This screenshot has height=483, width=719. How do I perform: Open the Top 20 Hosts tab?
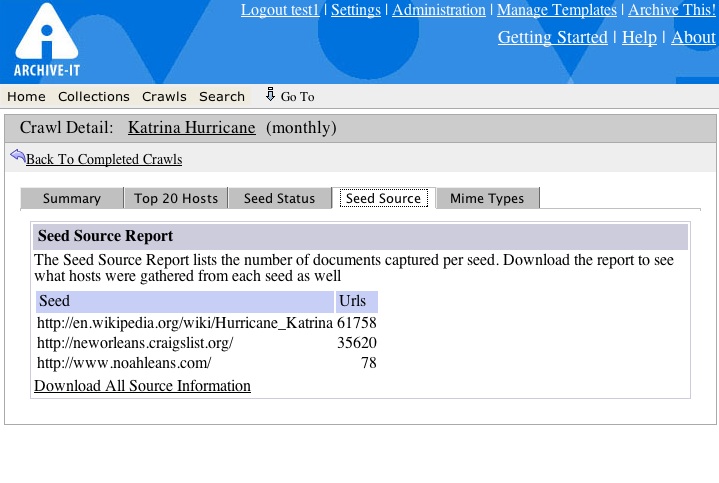(176, 198)
